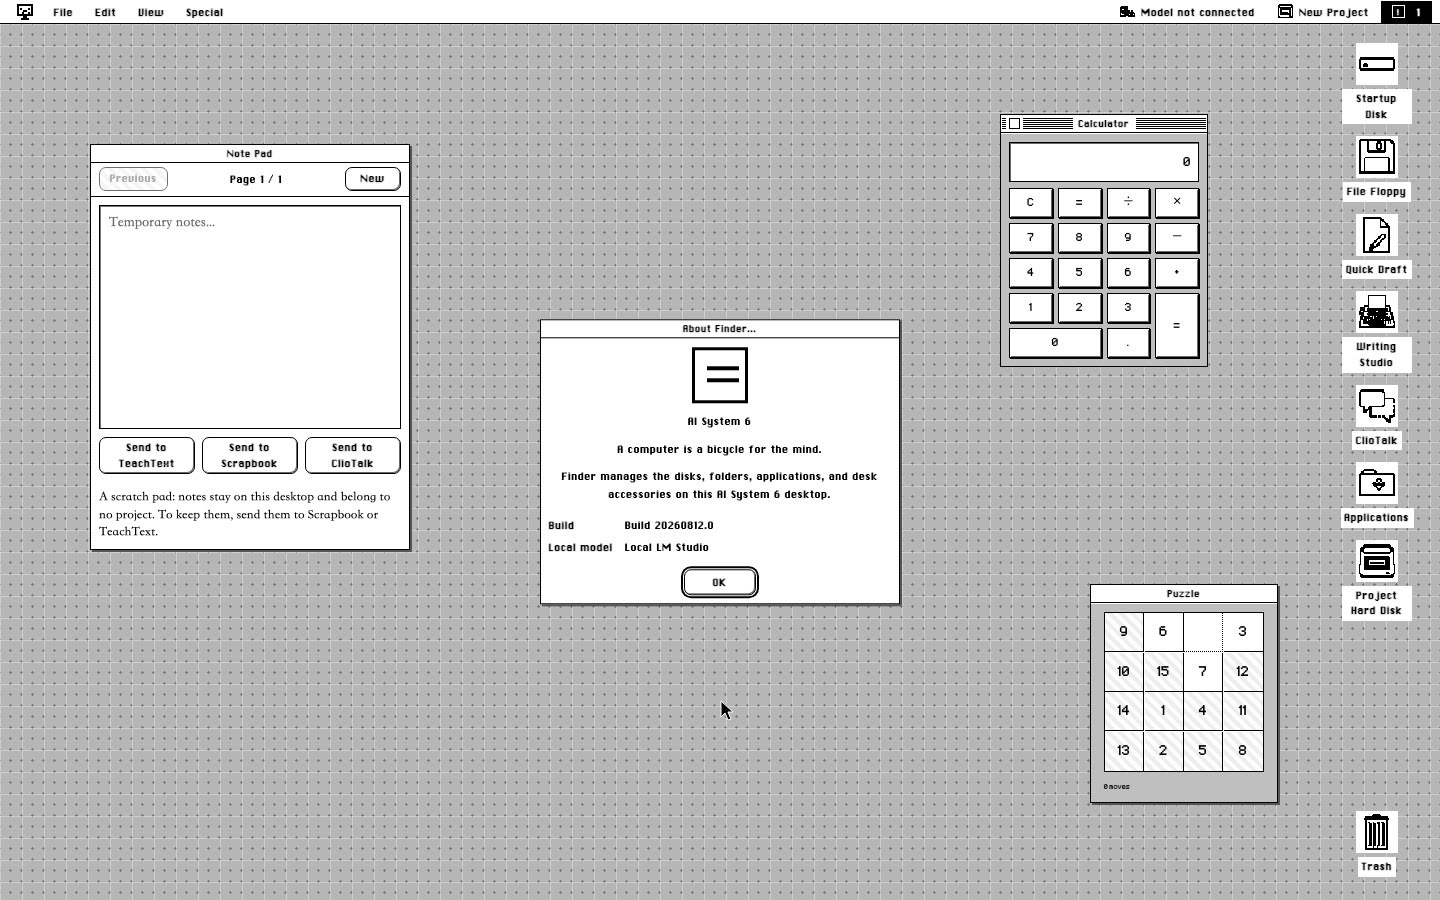Click the Calculator divide key
The width and height of the screenshot is (1440, 900).
(1128, 202)
